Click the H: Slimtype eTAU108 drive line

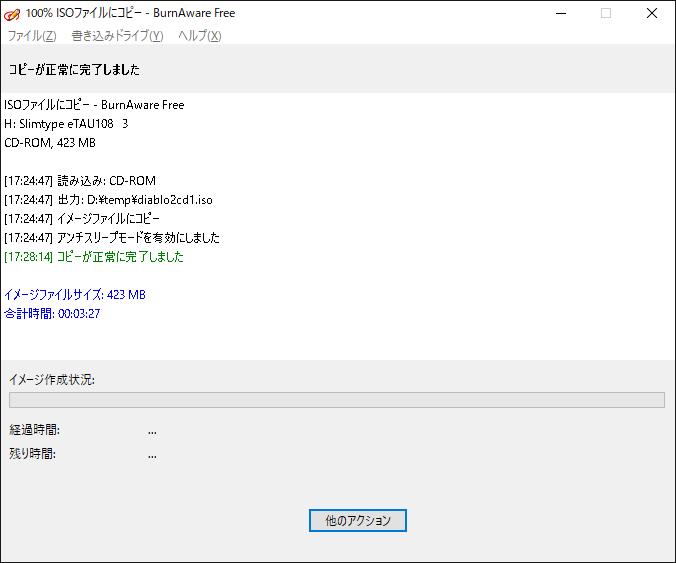[66, 124]
